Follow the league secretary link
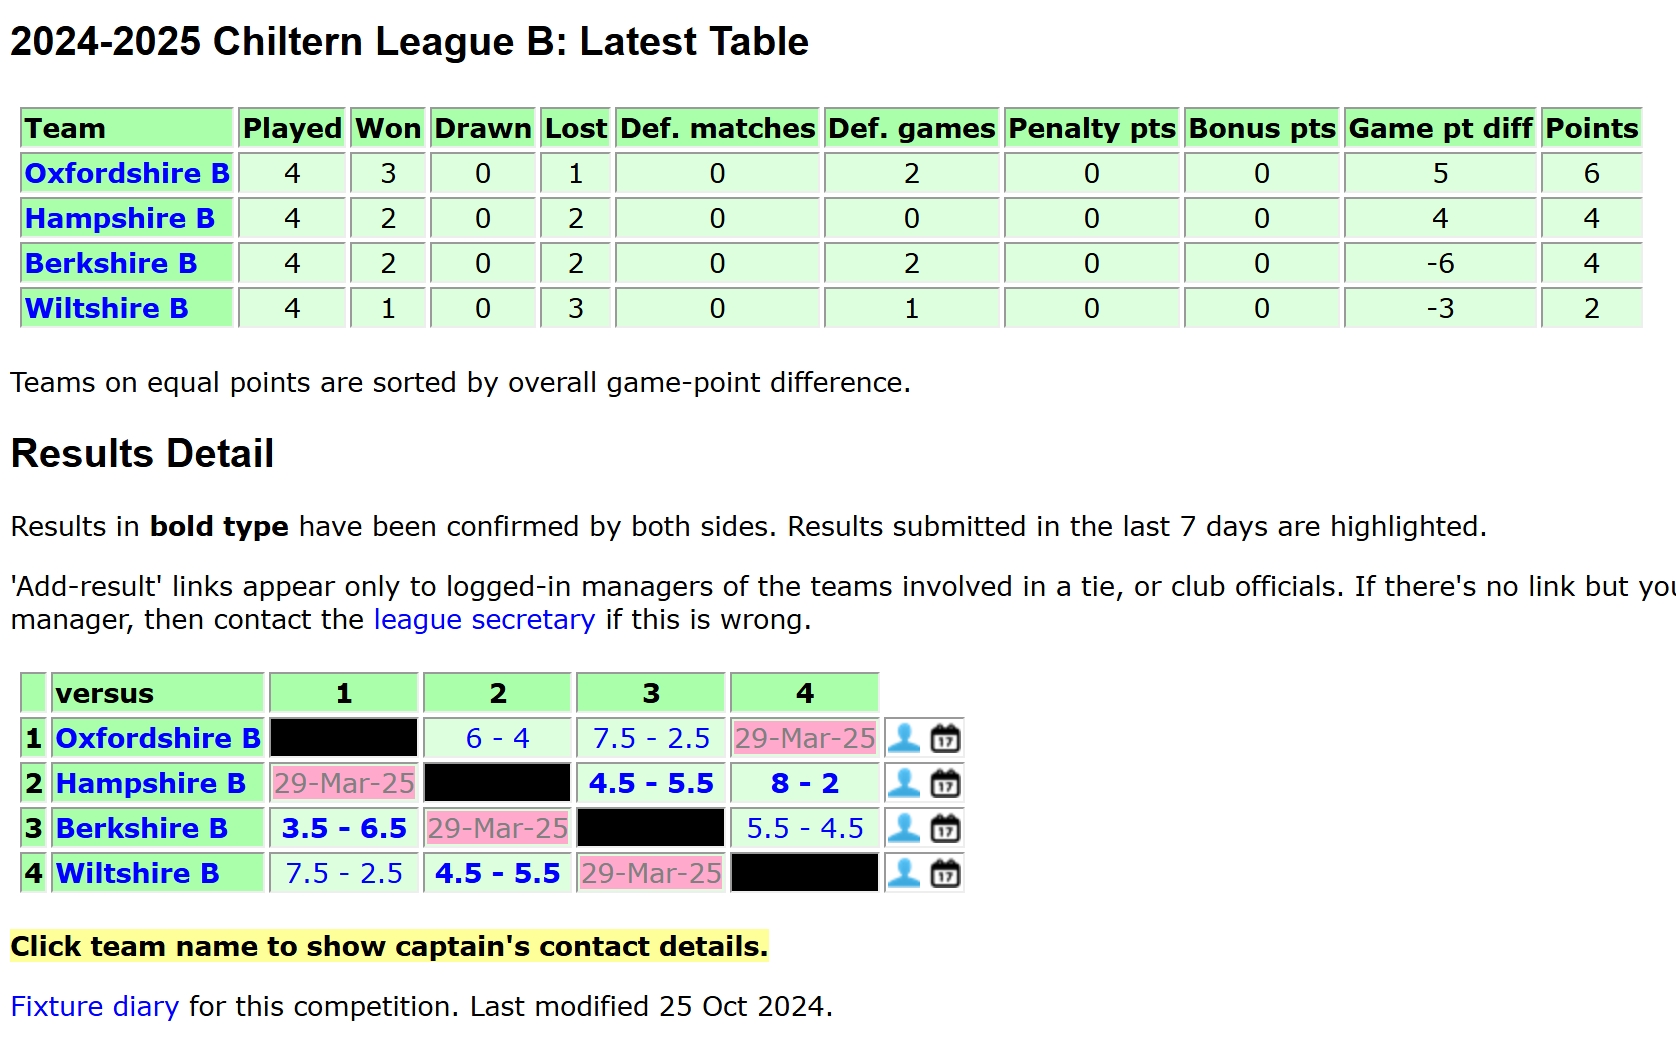Viewport: 1676px width, 1050px height. tap(484, 620)
